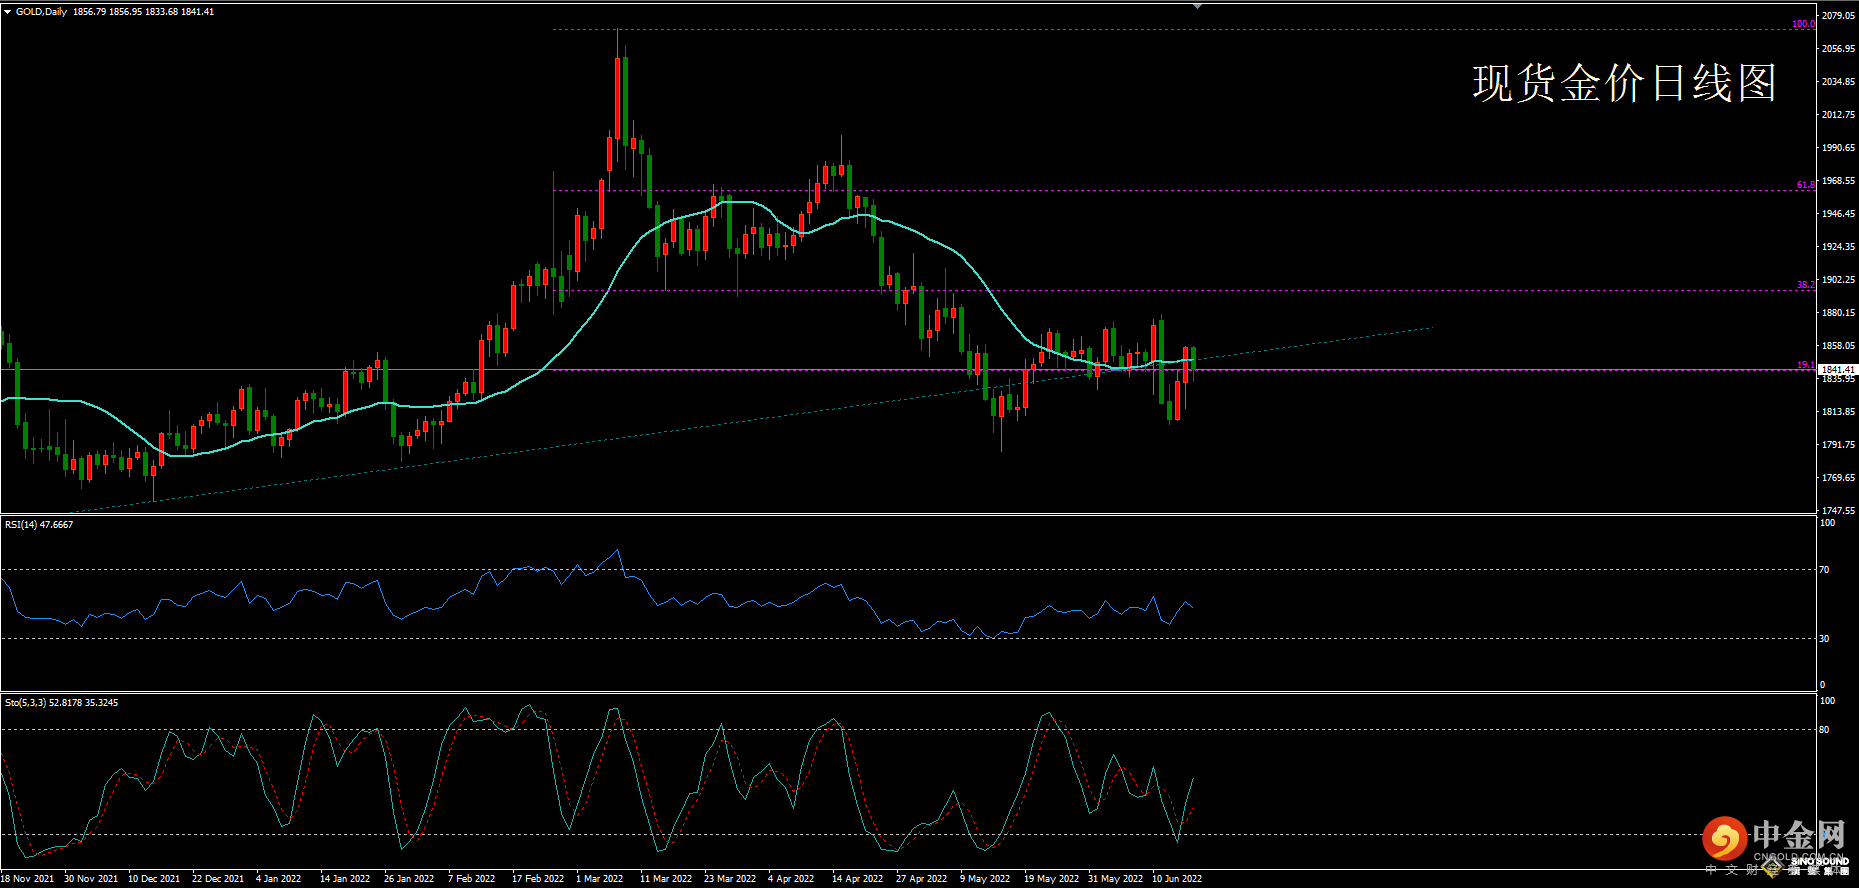
Task: Click the red cloud CNGOLD logo
Action: click(x=1724, y=838)
